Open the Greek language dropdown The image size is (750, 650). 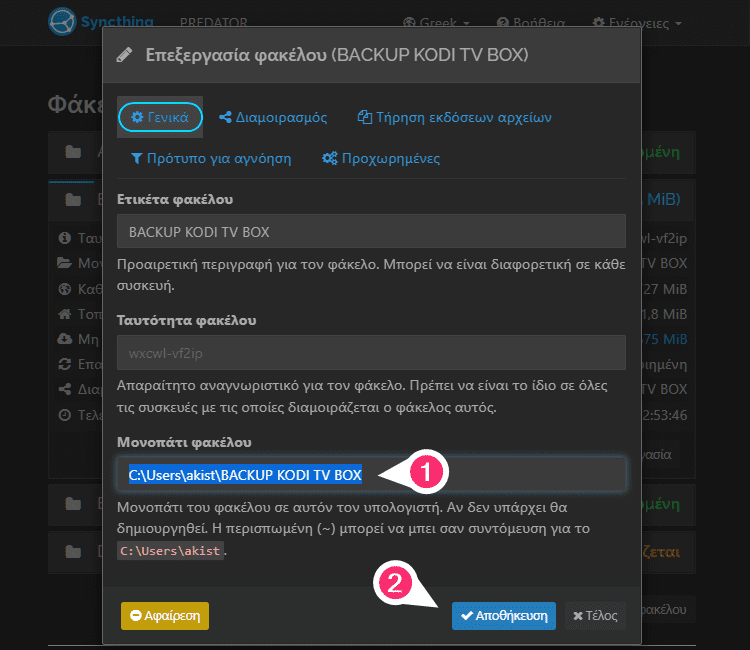[x=436, y=22]
